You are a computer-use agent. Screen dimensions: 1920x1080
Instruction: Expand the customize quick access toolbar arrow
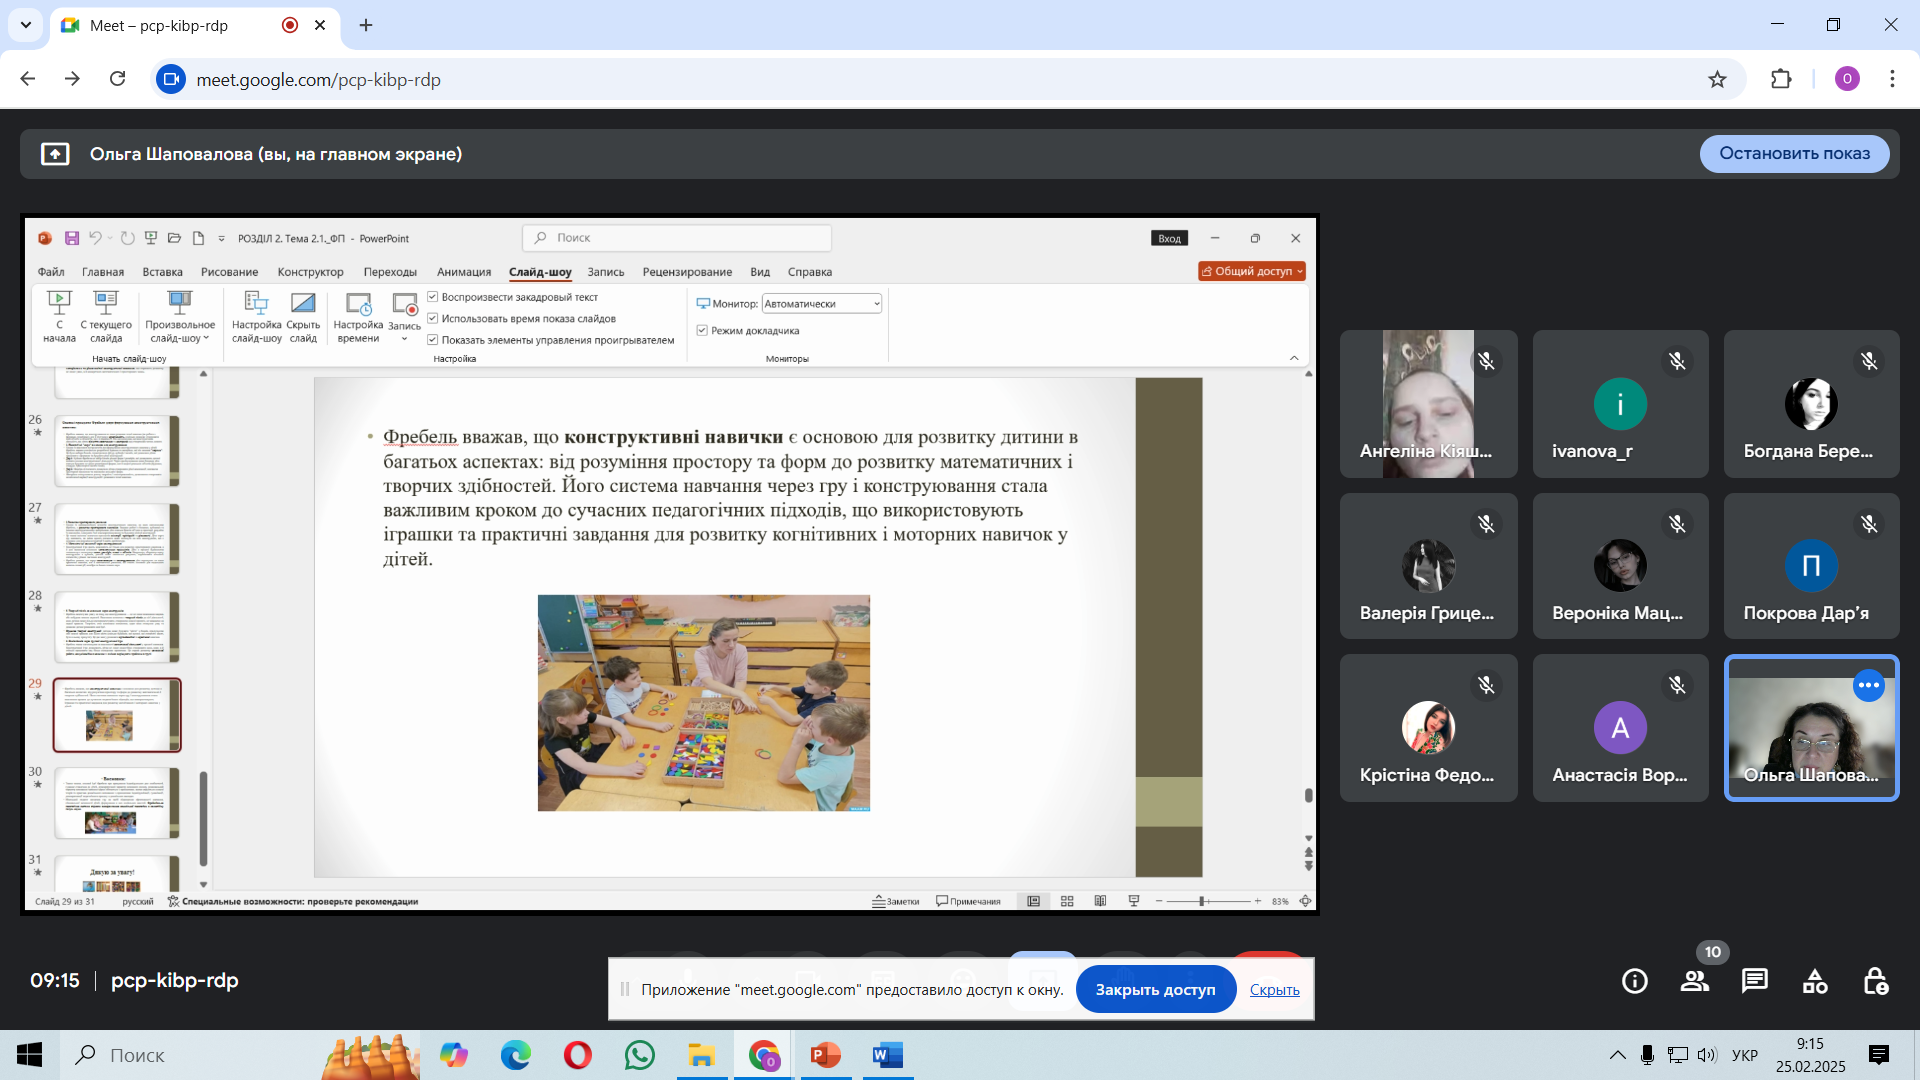tap(222, 239)
